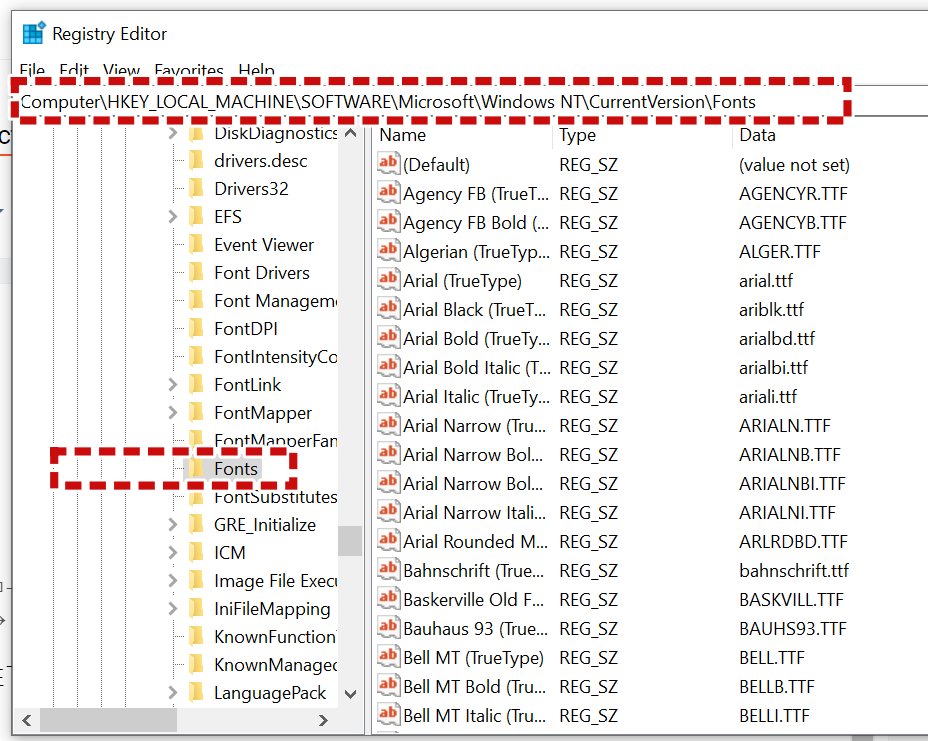Open the View menu
The height and width of the screenshot is (741, 928).
click(121, 70)
